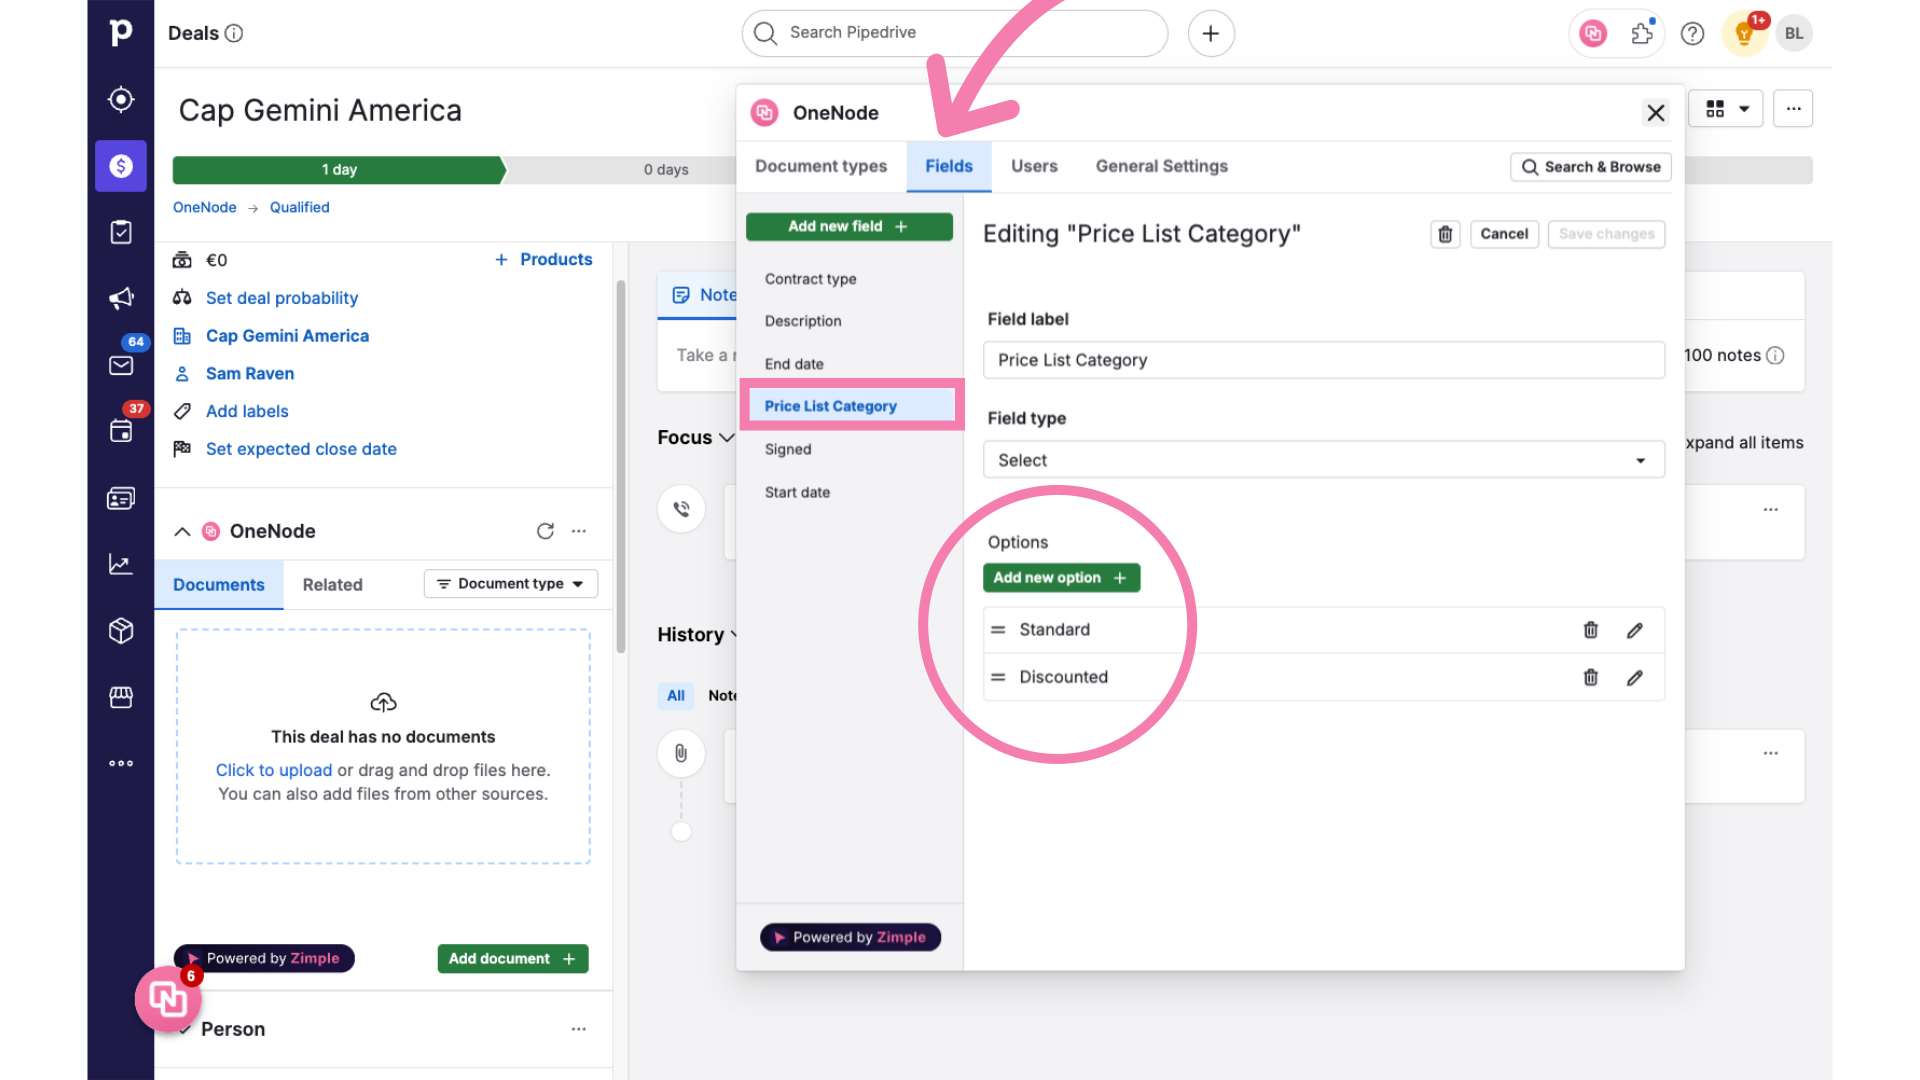Open the sidebar More dots menu
This screenshot has width=1920, height=1080.
[x=121, y=763]
